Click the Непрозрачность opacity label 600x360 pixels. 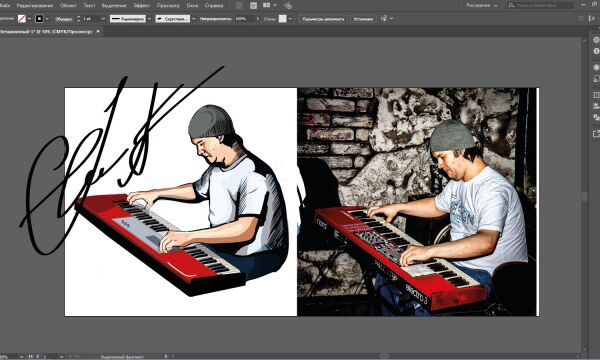tap(216, 19)
